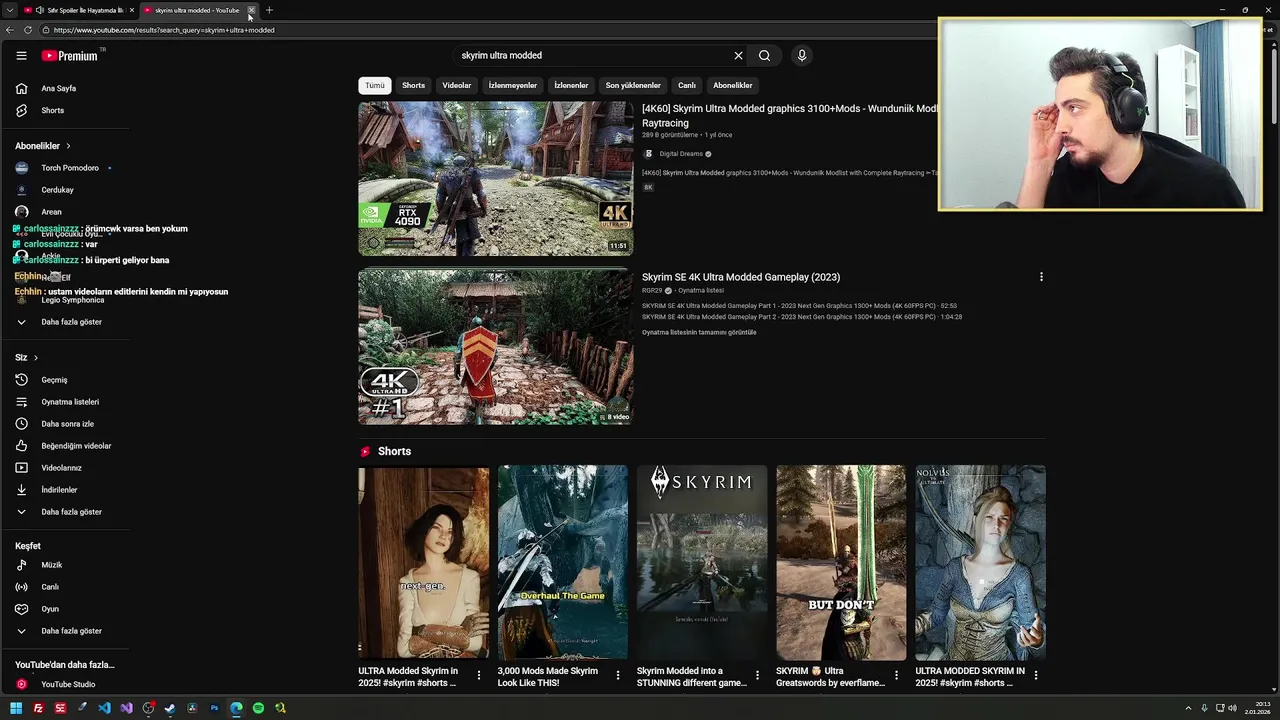Viewport: 1280px width, 720px height.
Task: Open Visual Studio Code from the taskbar
Action: click(x=104, y=708)
